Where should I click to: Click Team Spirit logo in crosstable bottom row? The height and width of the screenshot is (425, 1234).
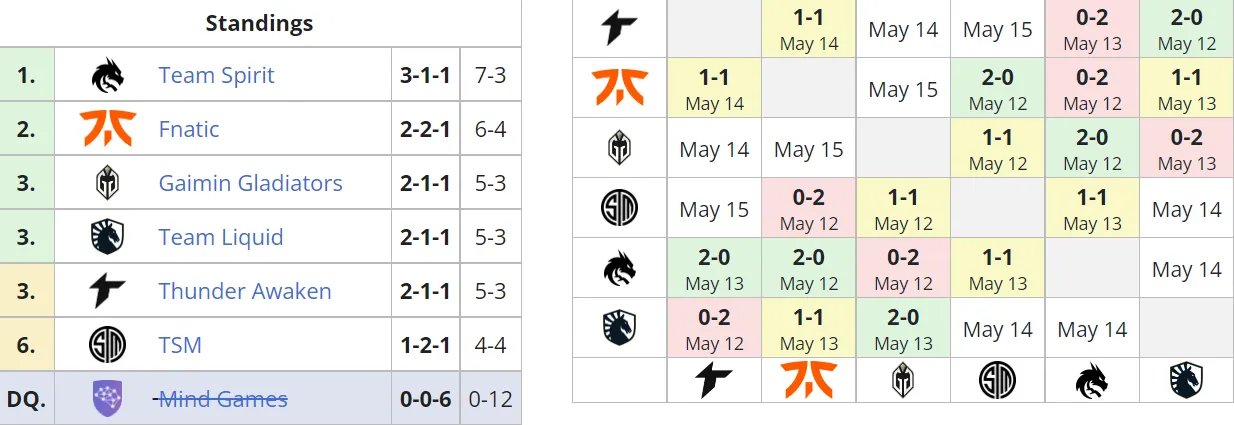click(x=1091, y=380)
